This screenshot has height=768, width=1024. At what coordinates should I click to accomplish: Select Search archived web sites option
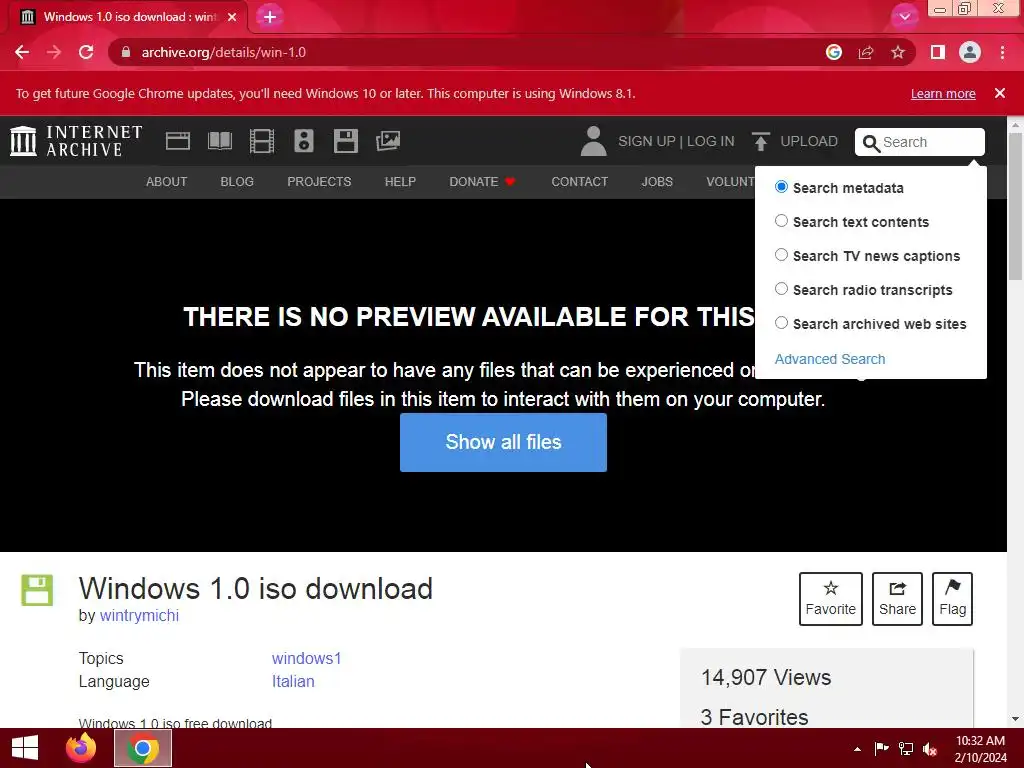pyautogui.click(x=781, y=323)
